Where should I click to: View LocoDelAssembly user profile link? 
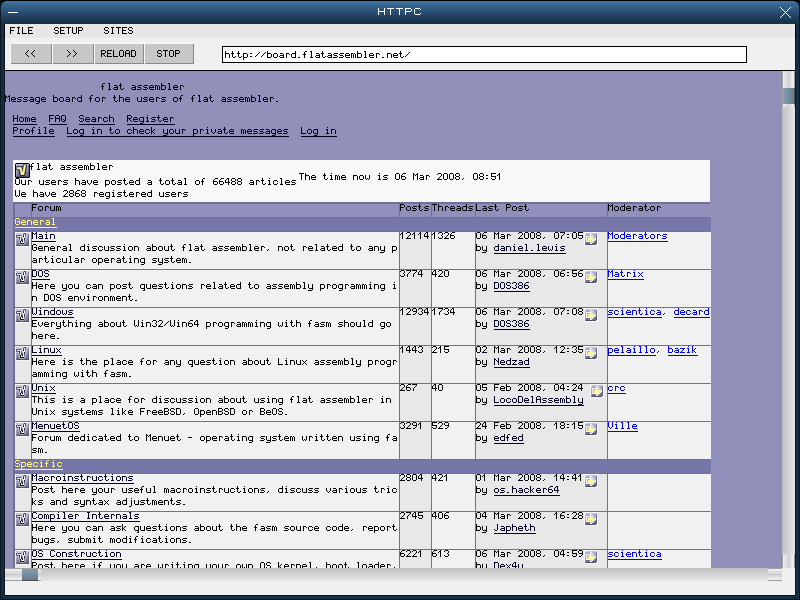(538, 401)
